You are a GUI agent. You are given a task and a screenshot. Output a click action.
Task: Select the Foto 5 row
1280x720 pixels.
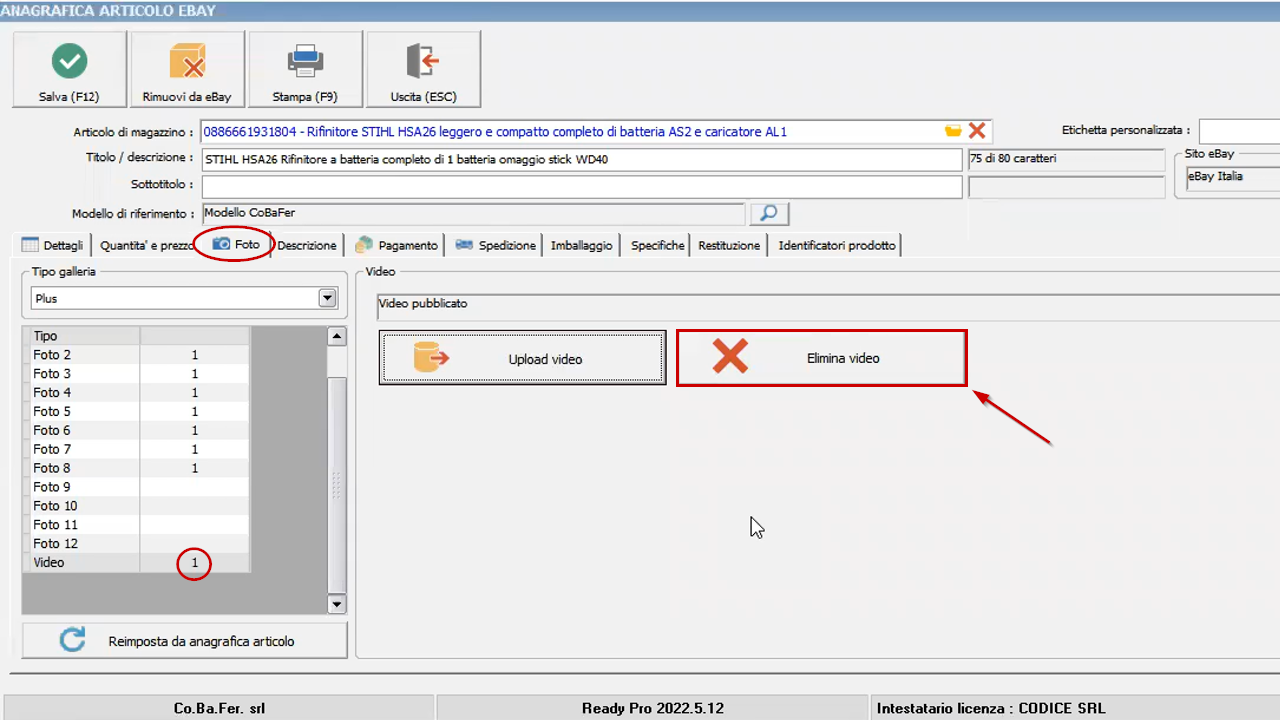[136, 412]
